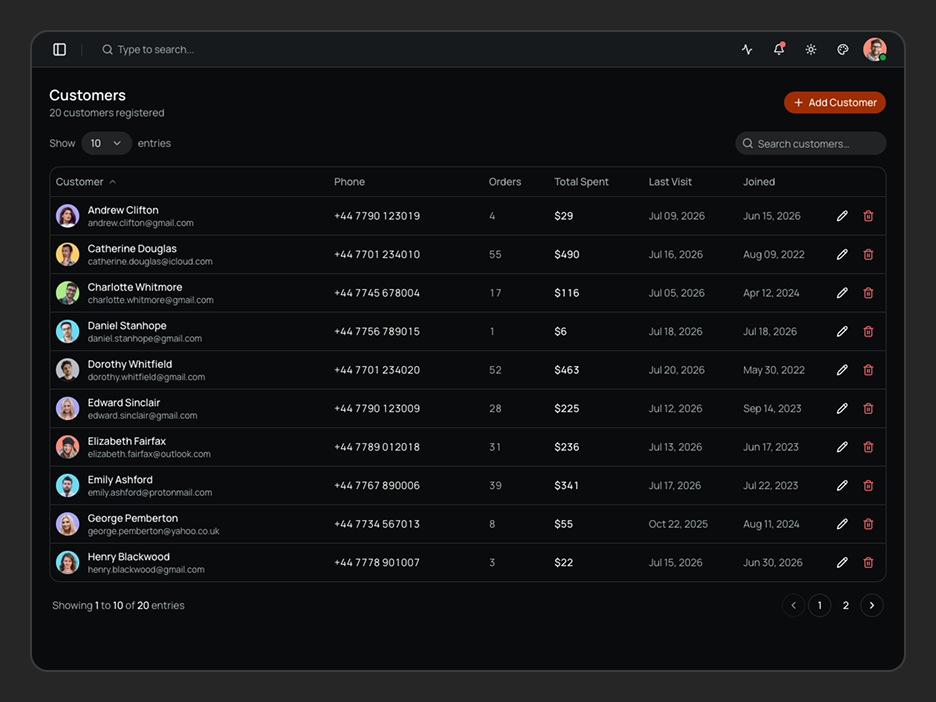936x702 pixels.
Task: Click the name Elizabeth Fairfax
Action: (x=127, y=441)
